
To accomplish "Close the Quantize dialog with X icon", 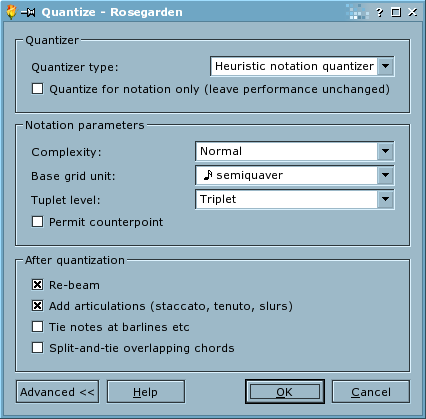I will point(413,12).
